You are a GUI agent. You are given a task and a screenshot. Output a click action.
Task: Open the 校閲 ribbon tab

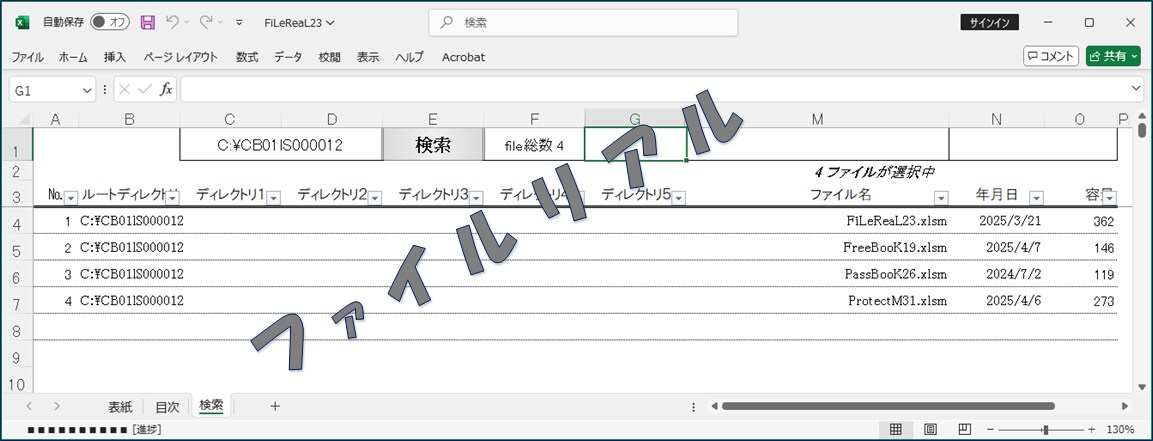coord(329,57)
